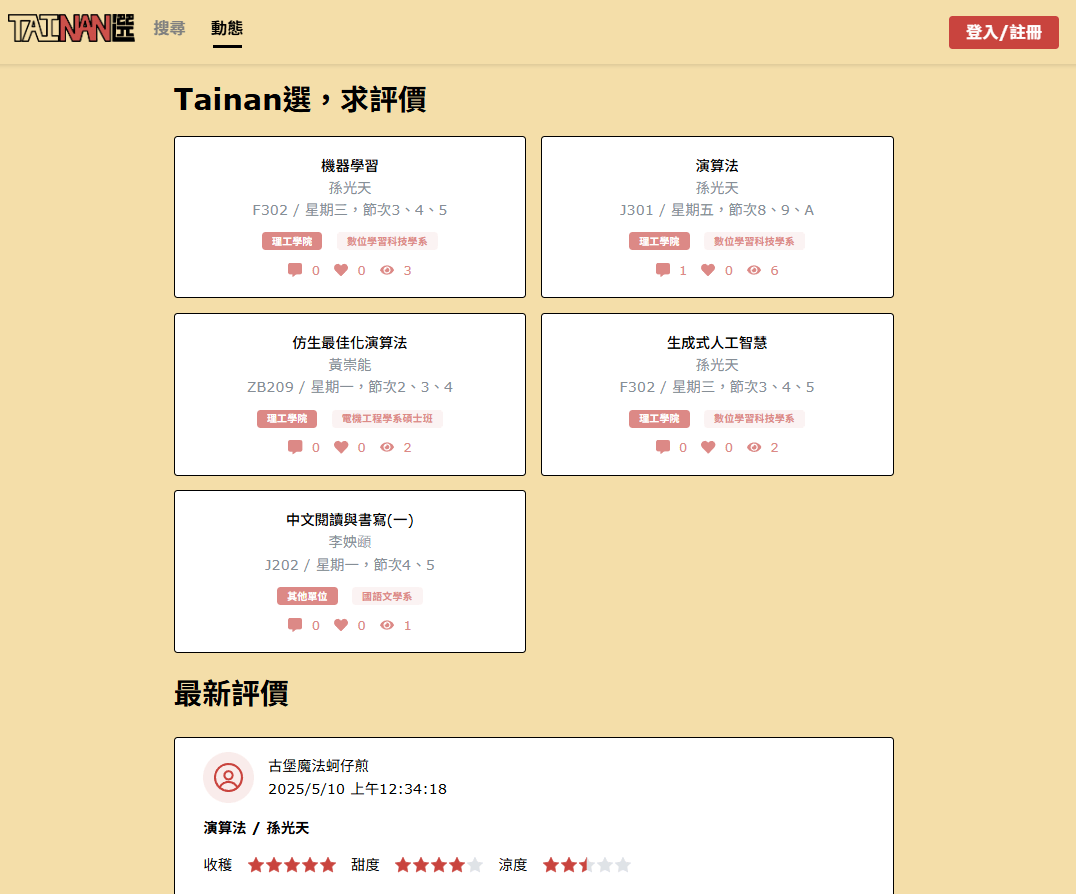Switch to the 動態 tab

[227, 28]
